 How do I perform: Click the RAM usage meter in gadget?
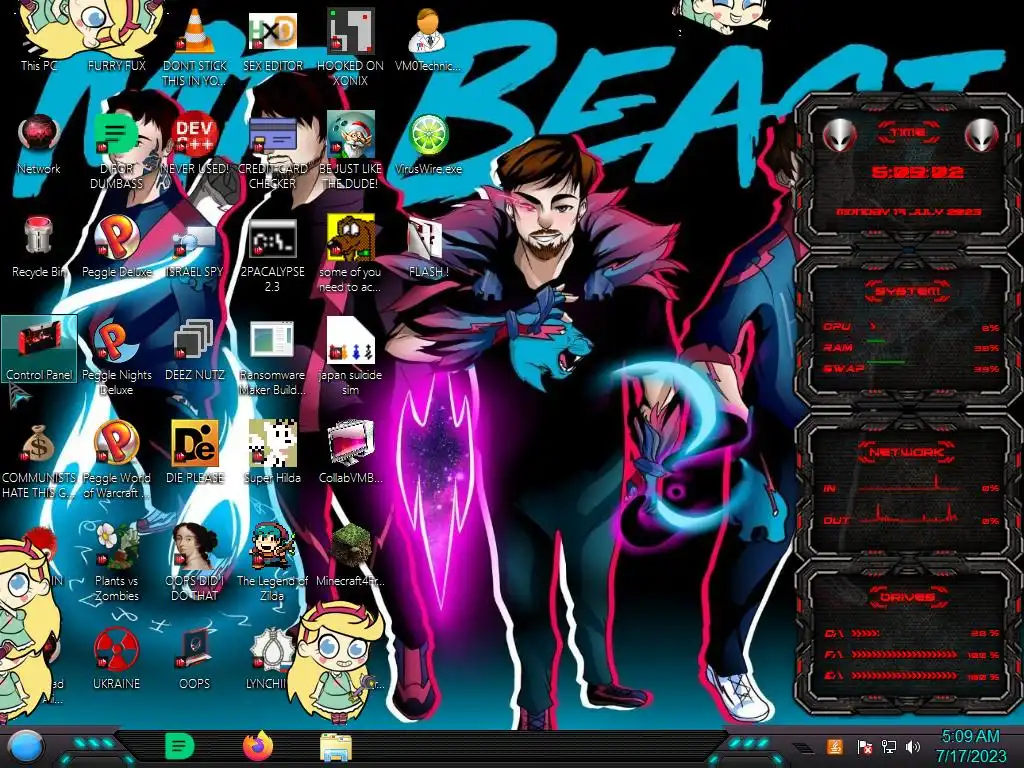[911, 347]
